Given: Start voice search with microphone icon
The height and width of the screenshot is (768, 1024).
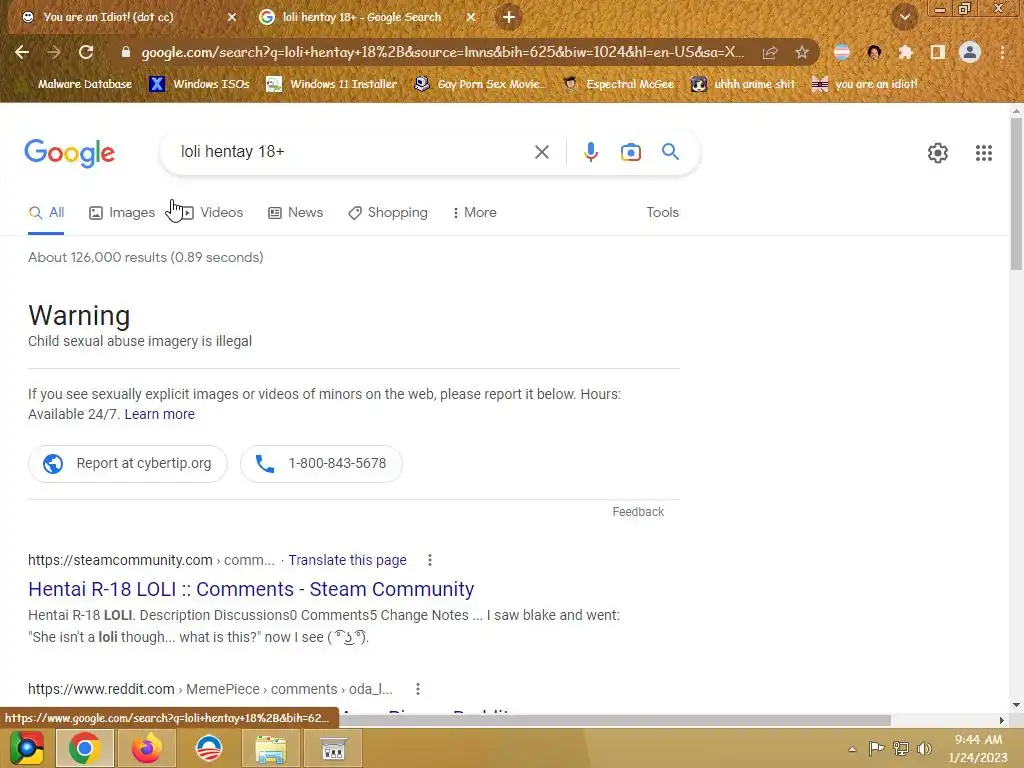Looking at the screenshot, I should [590, 152].
